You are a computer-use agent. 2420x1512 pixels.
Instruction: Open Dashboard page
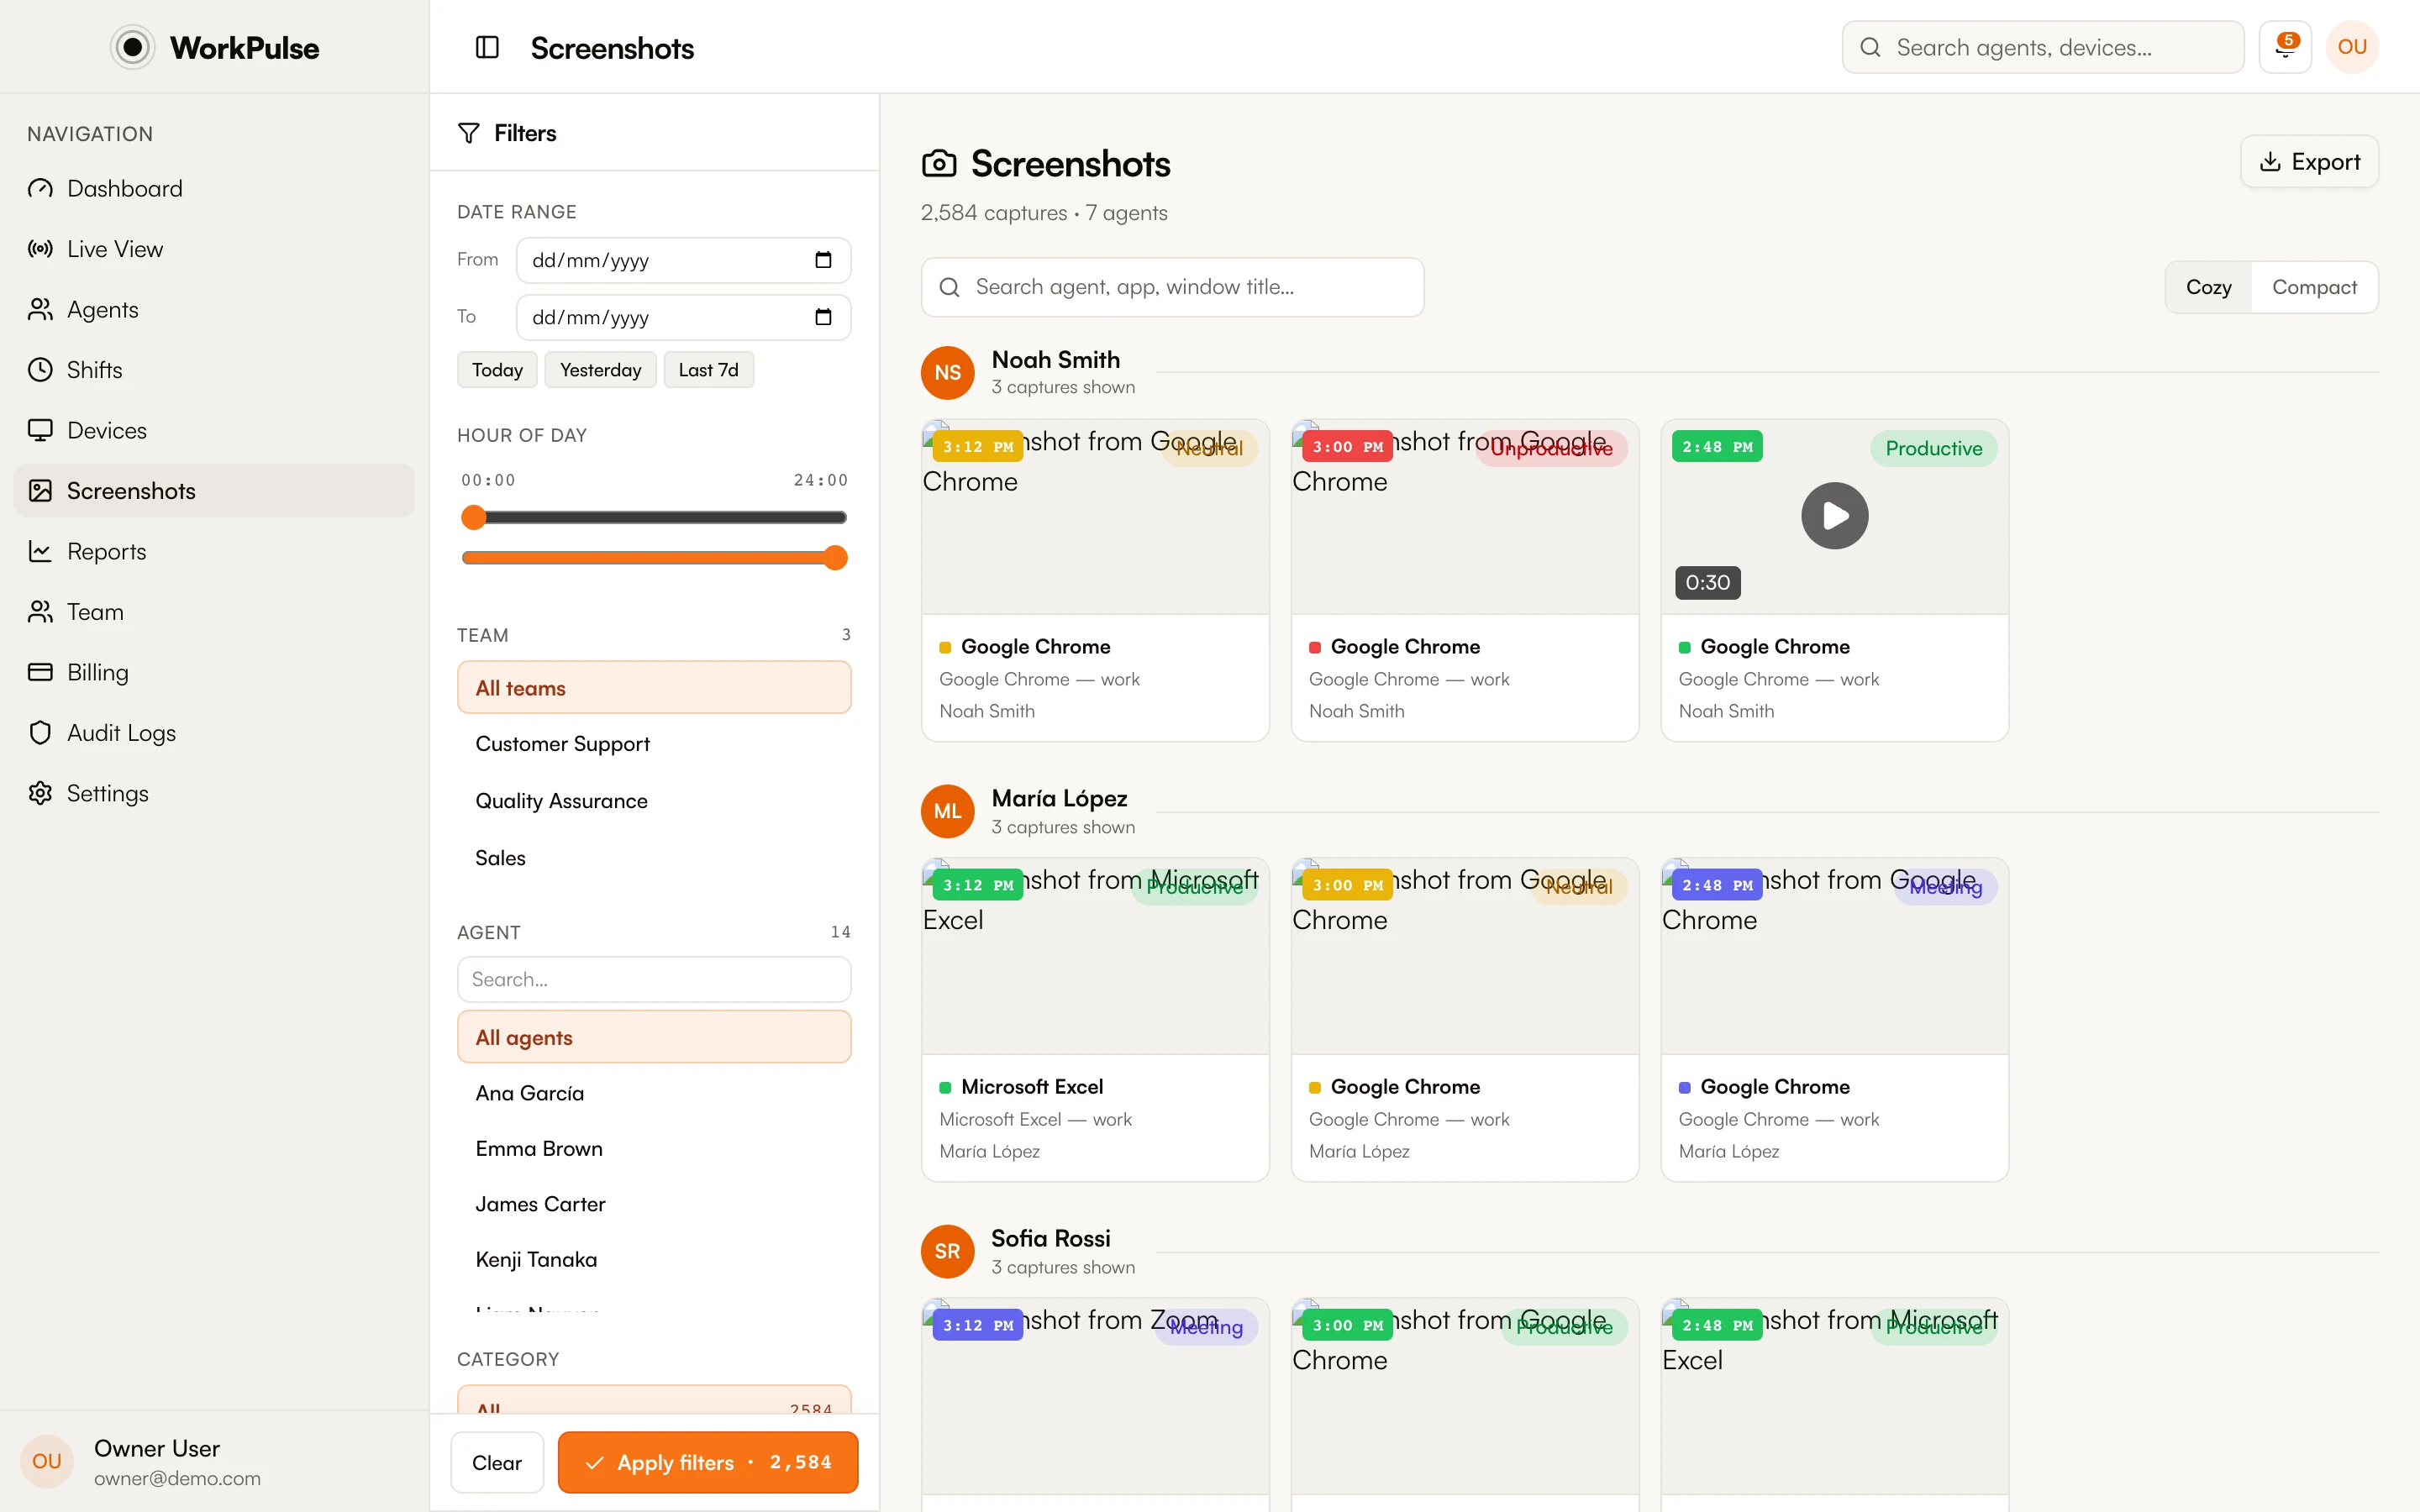point(214,189)
